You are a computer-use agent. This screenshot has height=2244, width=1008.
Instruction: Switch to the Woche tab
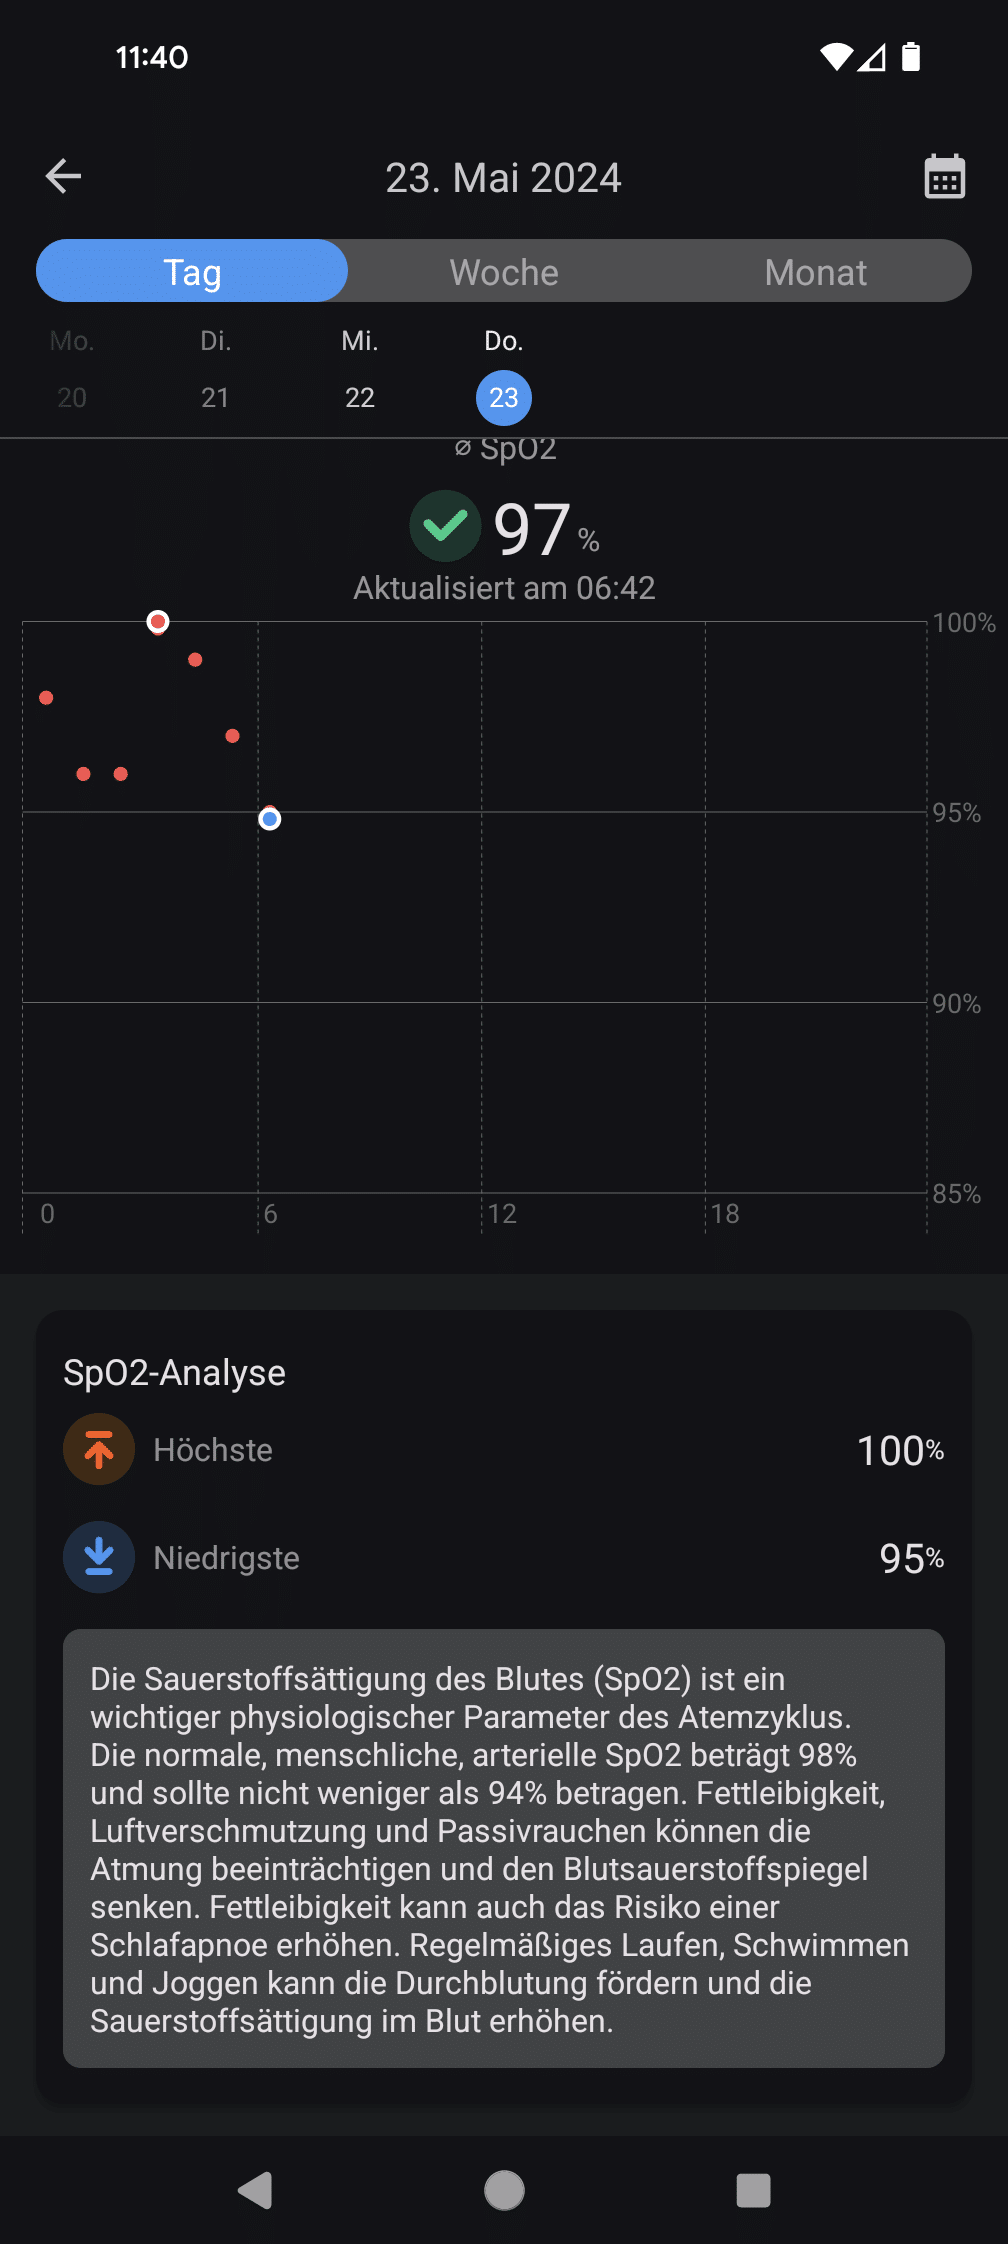tap(504, 271)
